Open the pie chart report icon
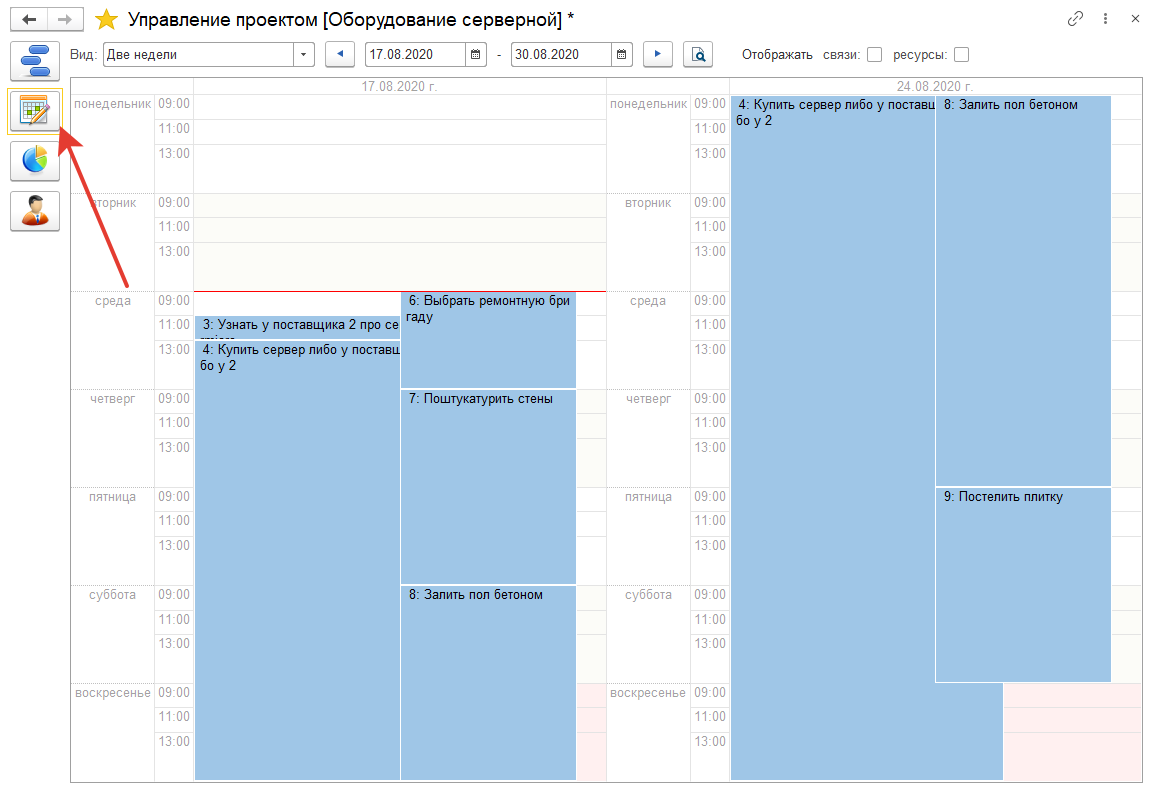 (x=34, y=161)
